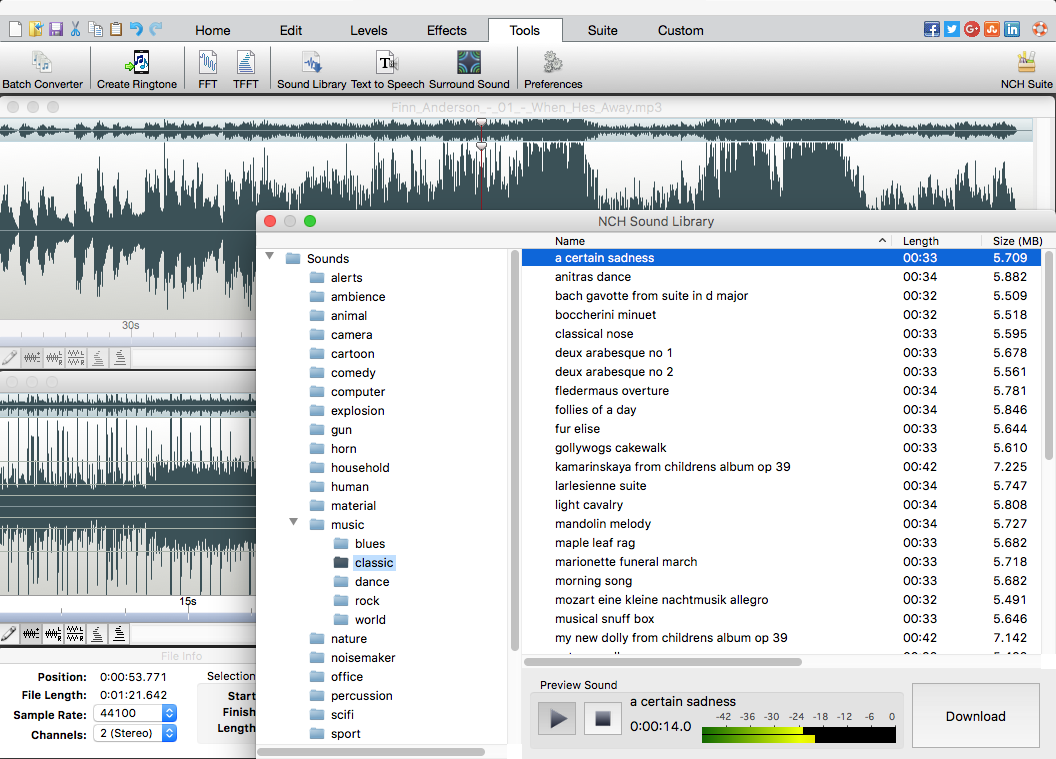Open the Batch Converter tool
This screenshot has width=1056, height=759.
42,69
